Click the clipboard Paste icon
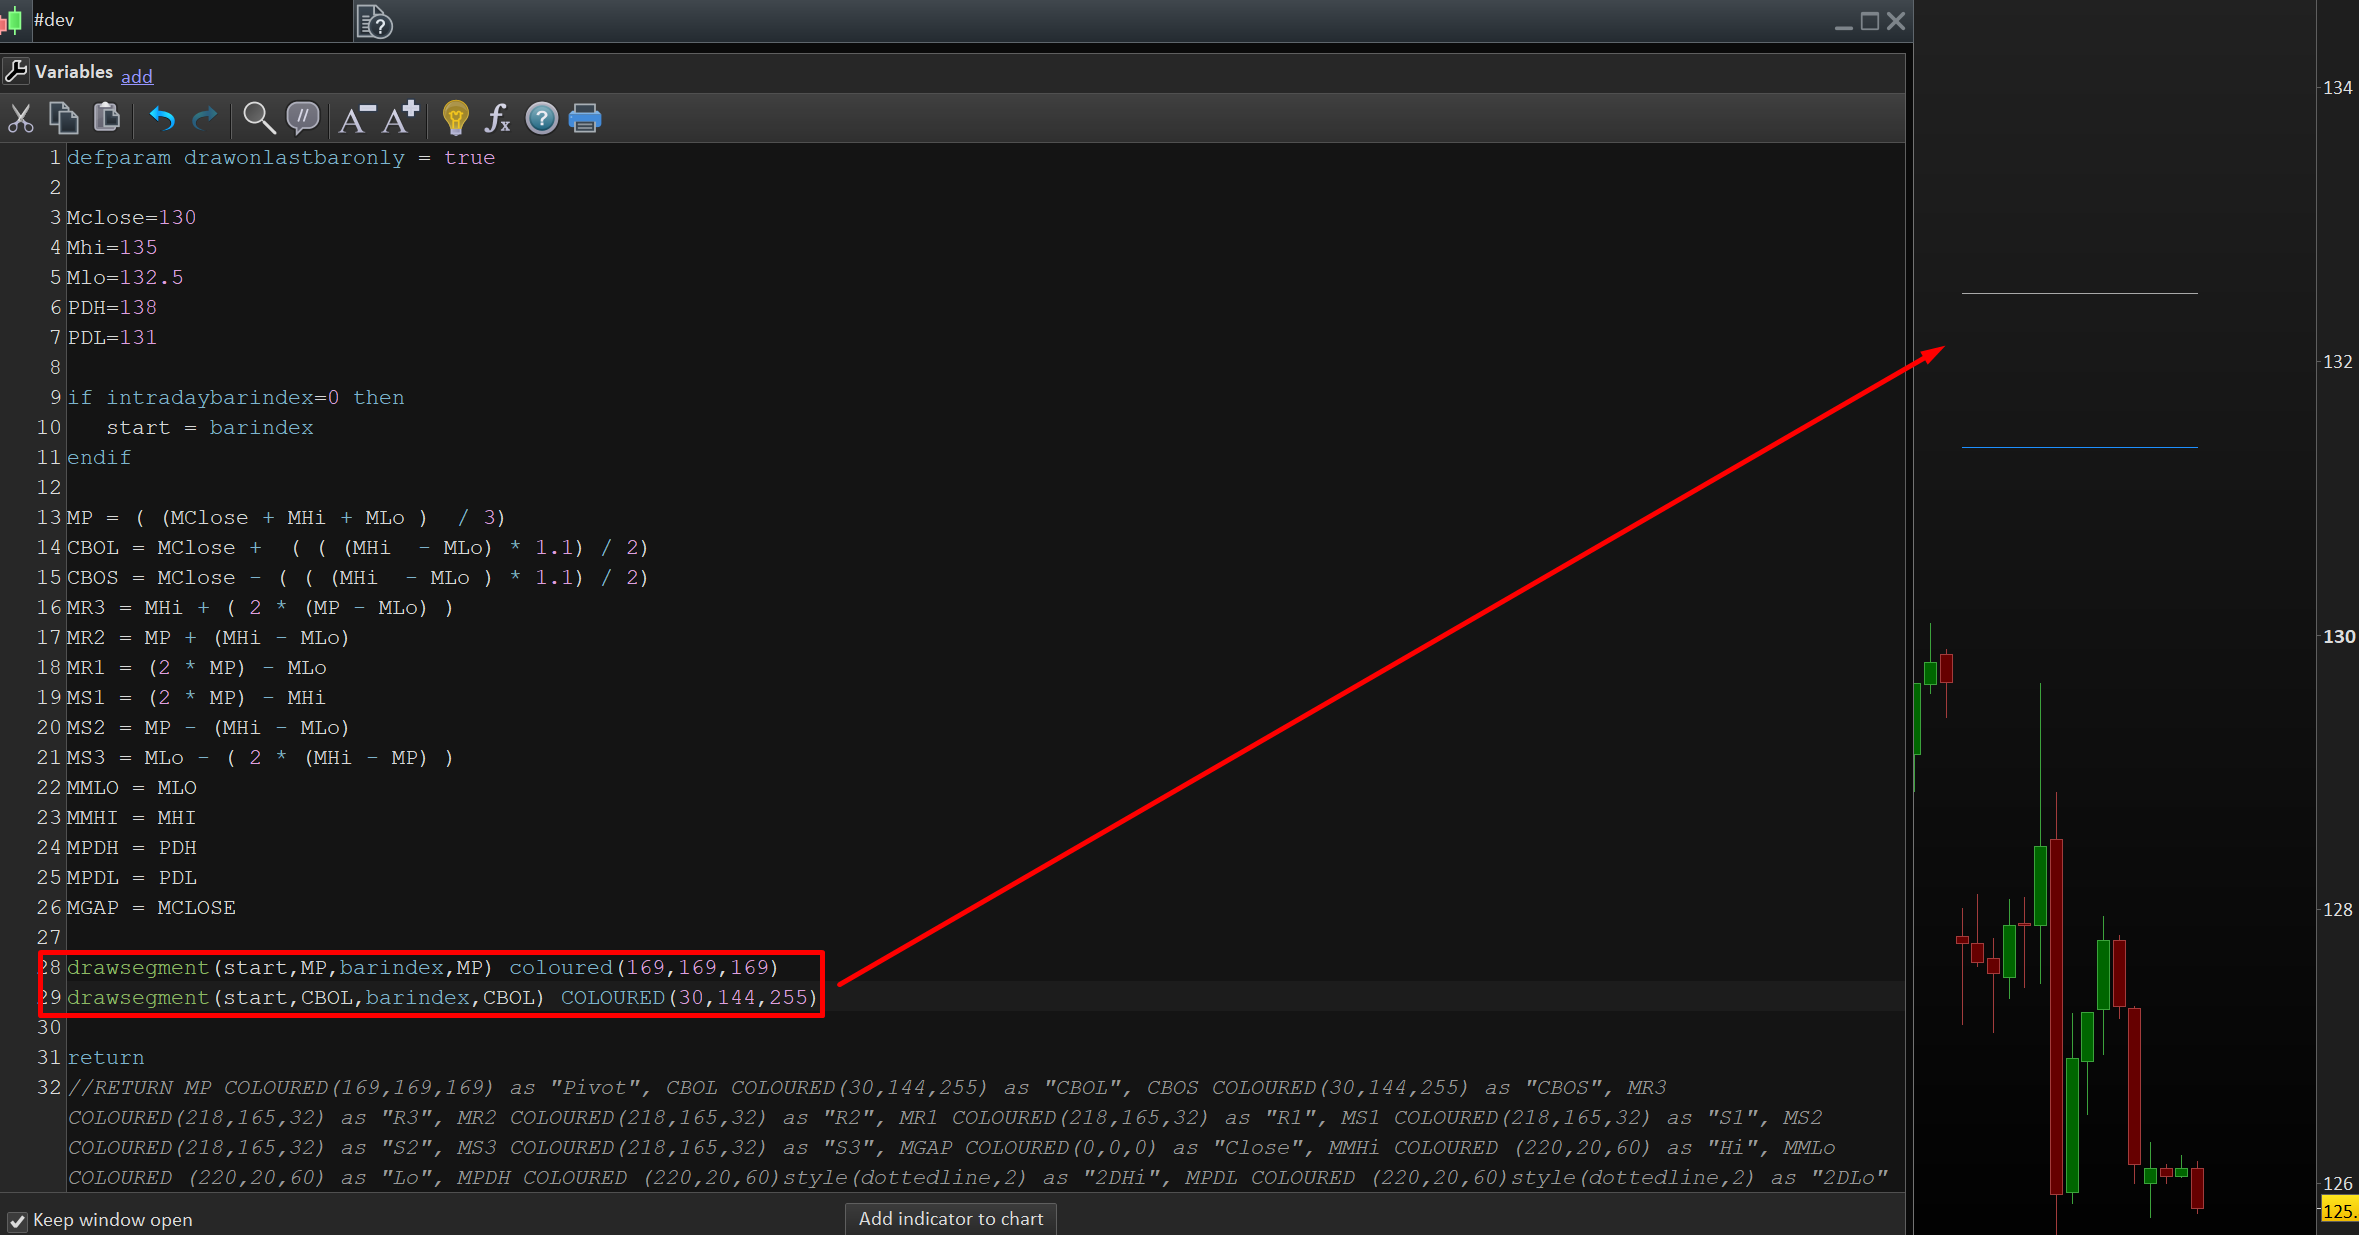Screen dimensions: 2359x1235 [107, 119]
